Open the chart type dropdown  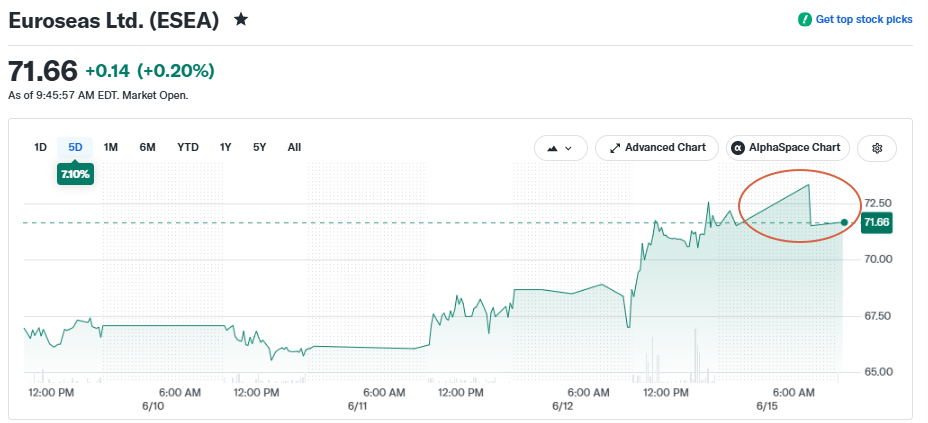[560, 148]
